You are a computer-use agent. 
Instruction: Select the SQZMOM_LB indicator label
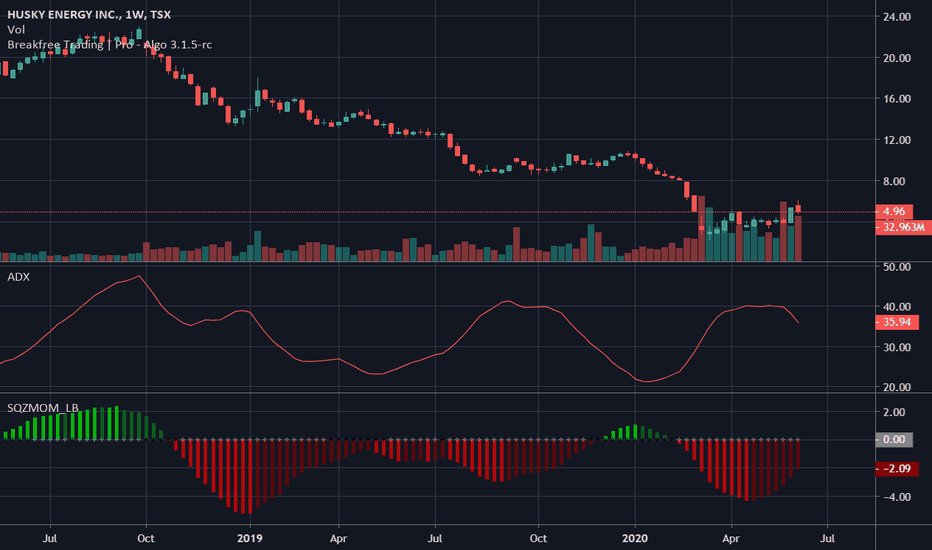click(43, 408)
